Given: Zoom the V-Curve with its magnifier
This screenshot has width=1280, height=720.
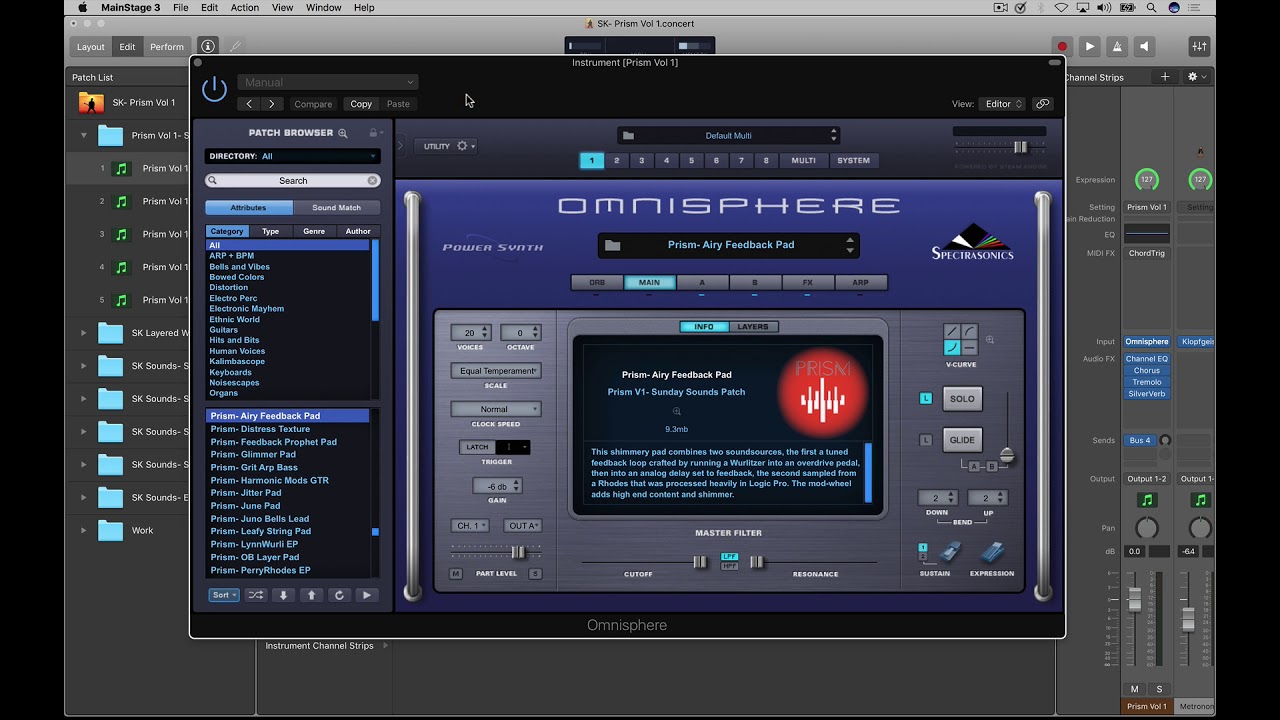Looking at the screenshot, I should pyautogui.click(x=990, y=340).
